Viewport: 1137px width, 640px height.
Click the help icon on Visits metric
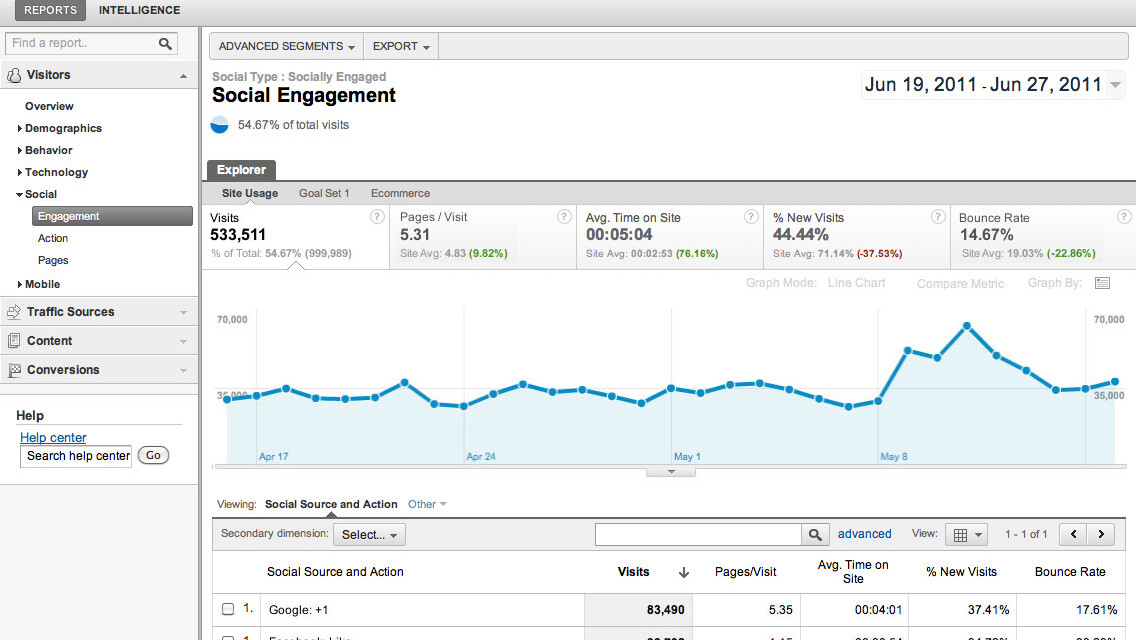377,217
